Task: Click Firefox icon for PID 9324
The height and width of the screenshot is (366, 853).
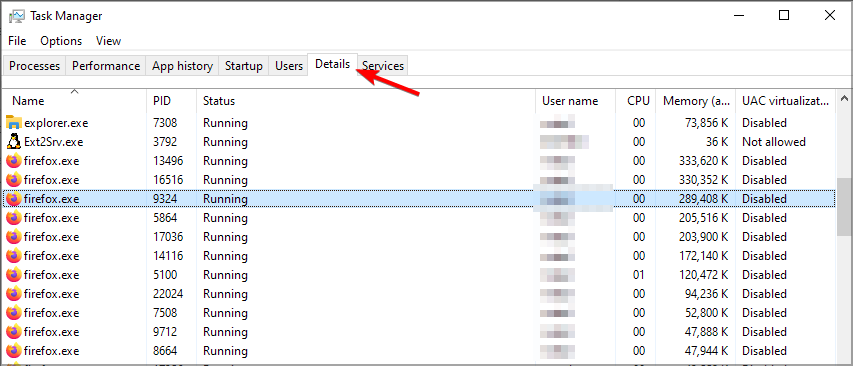Action: pyautogui.click(x=14, y=199)
